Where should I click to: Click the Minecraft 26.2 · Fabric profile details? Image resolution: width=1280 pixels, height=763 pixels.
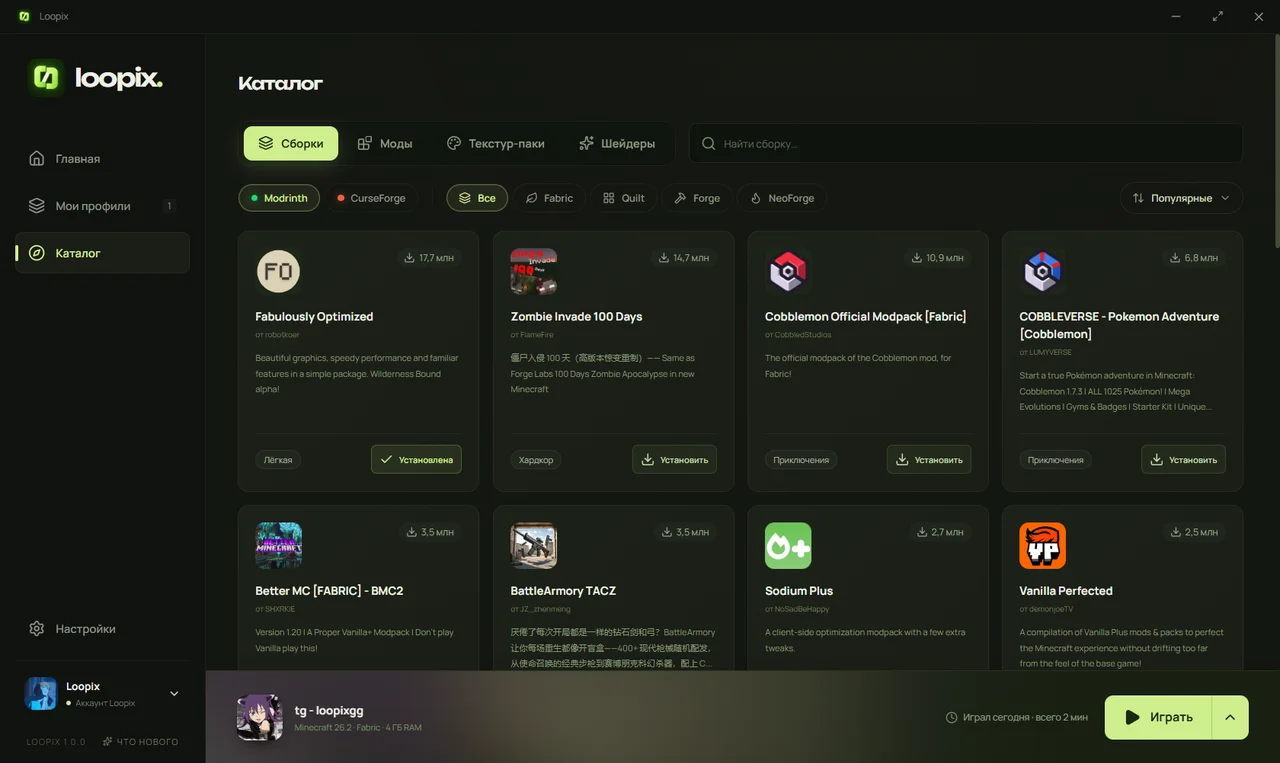pyautogui.click(x=358, y=728)
